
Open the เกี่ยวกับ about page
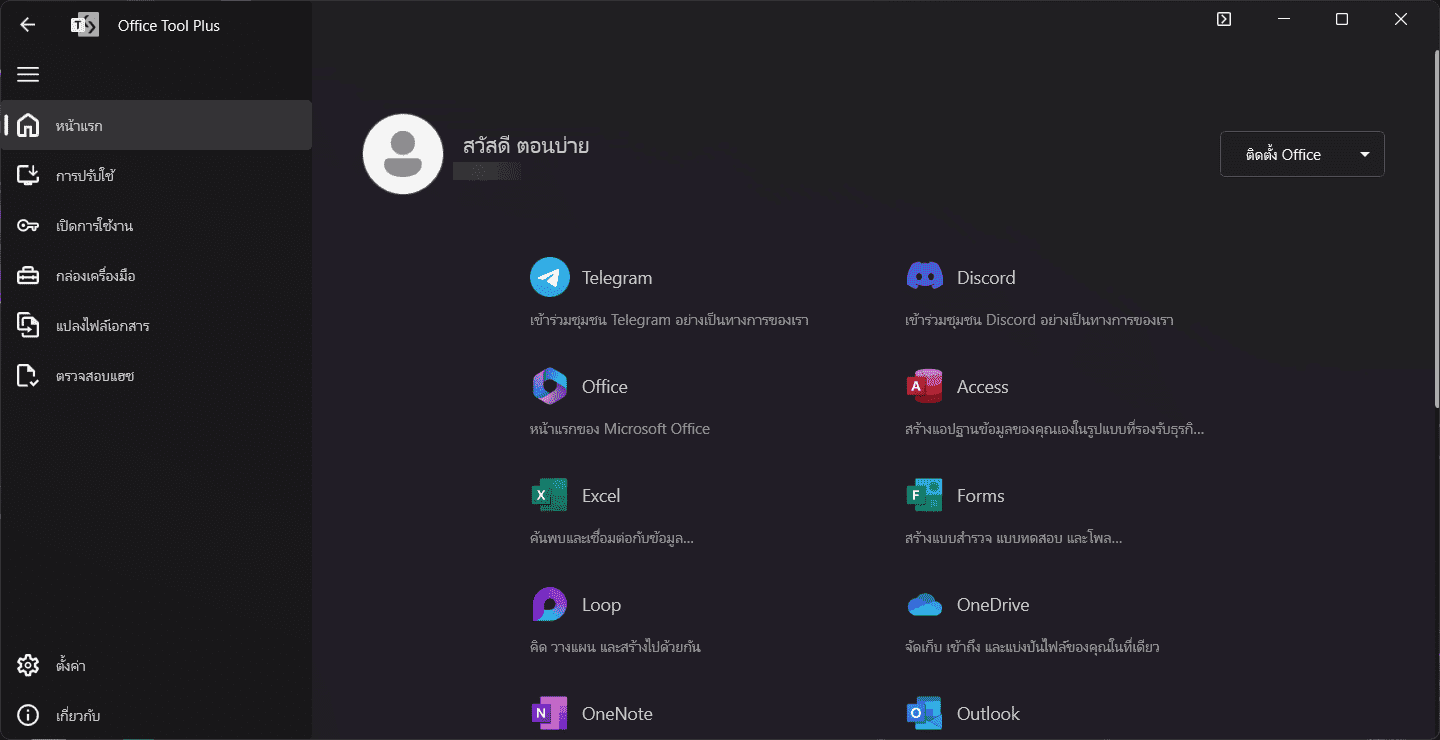(x=156, y=716)
